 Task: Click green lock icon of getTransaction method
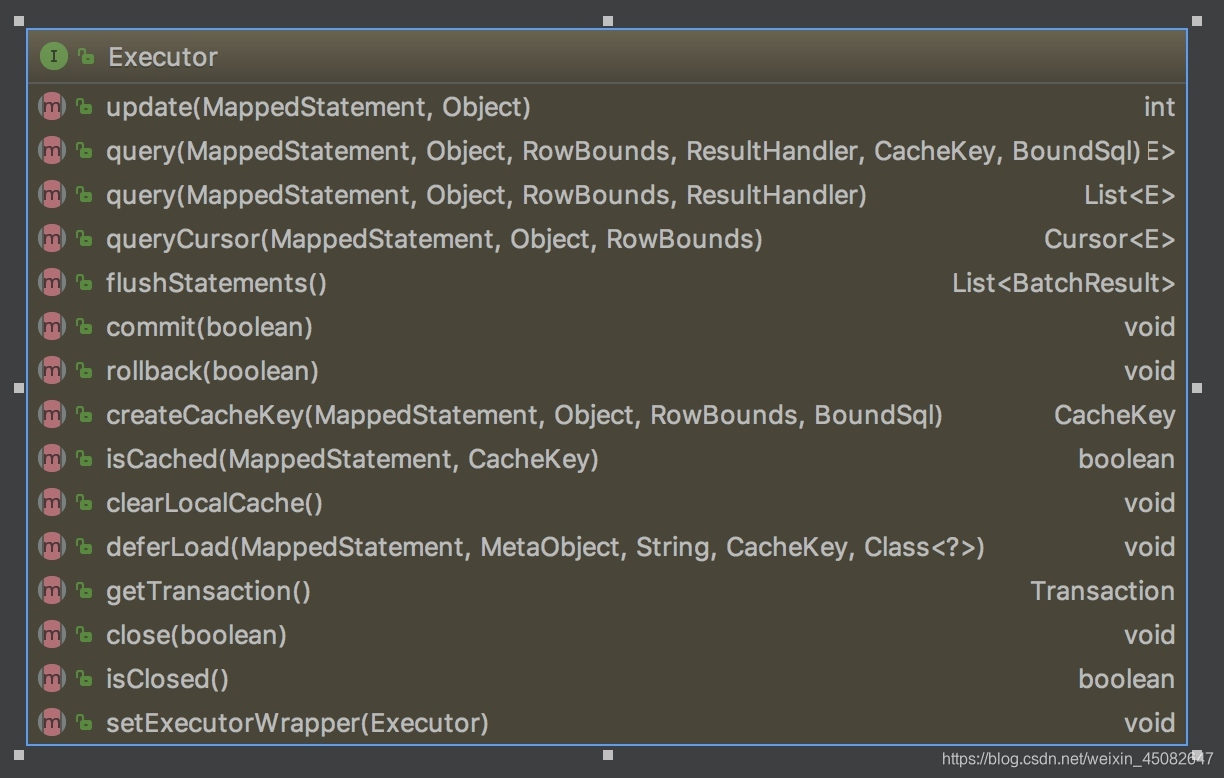(x=85, y=591)
